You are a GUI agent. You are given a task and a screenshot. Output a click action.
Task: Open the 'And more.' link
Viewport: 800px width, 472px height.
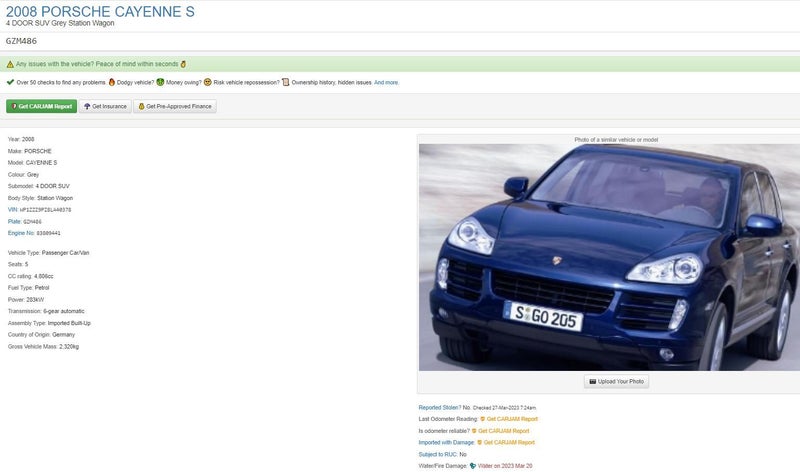click(386, 82)
